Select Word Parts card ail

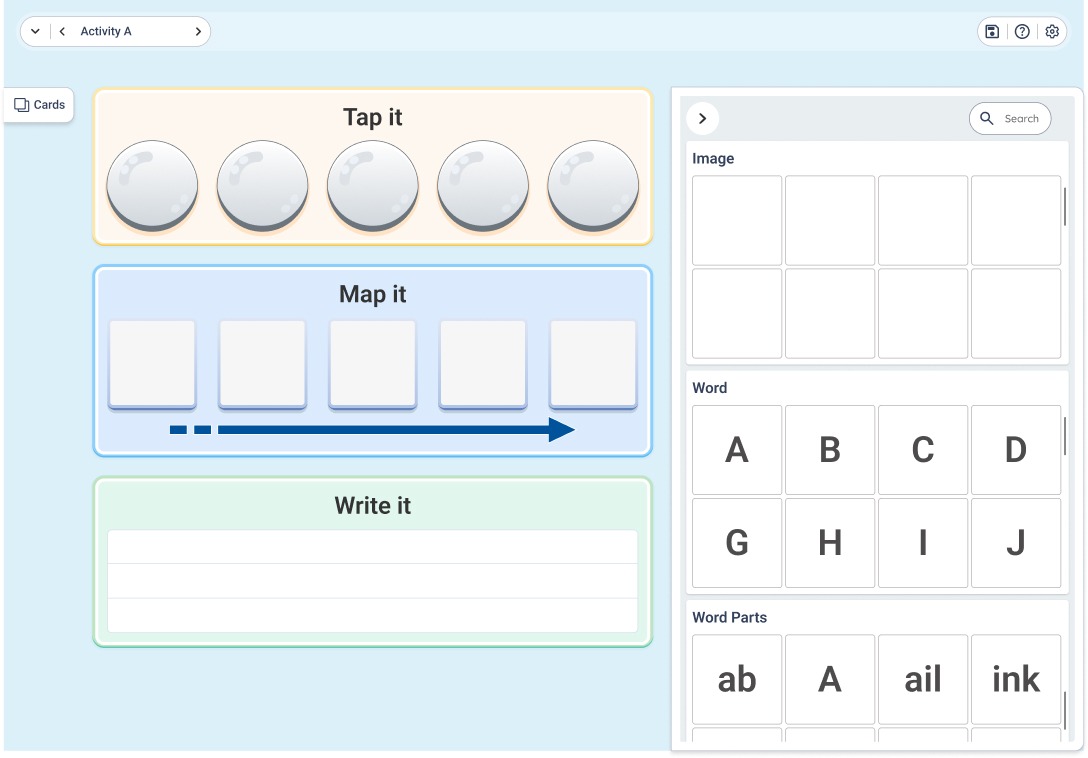pos(923,680)
